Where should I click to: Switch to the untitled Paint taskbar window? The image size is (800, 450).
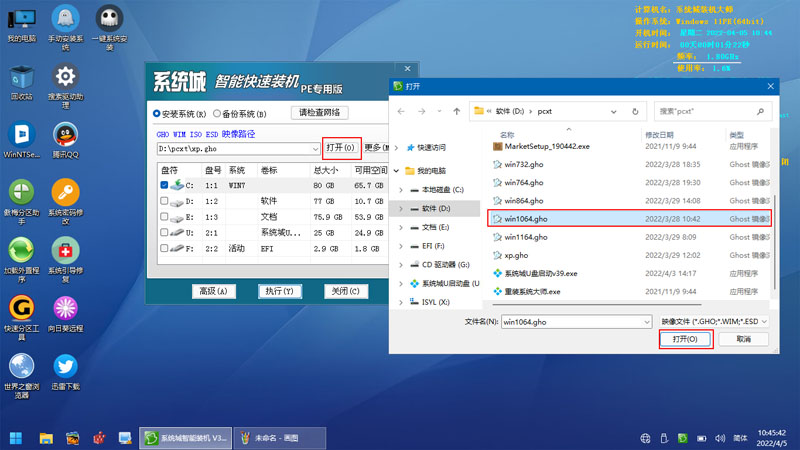tap(280, 438)
